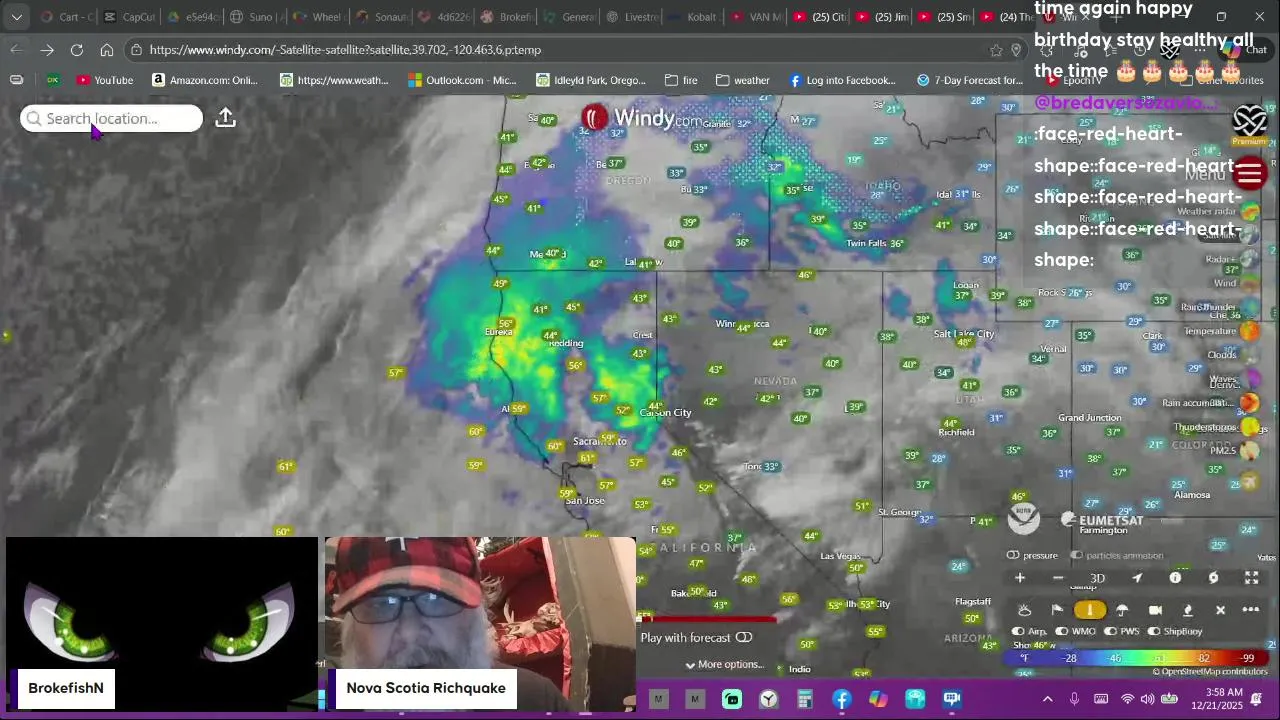The width and height of the screenshot is (1280, 720).
Task: Switch to the Kobalt browser tab
Action: (692, 17)
